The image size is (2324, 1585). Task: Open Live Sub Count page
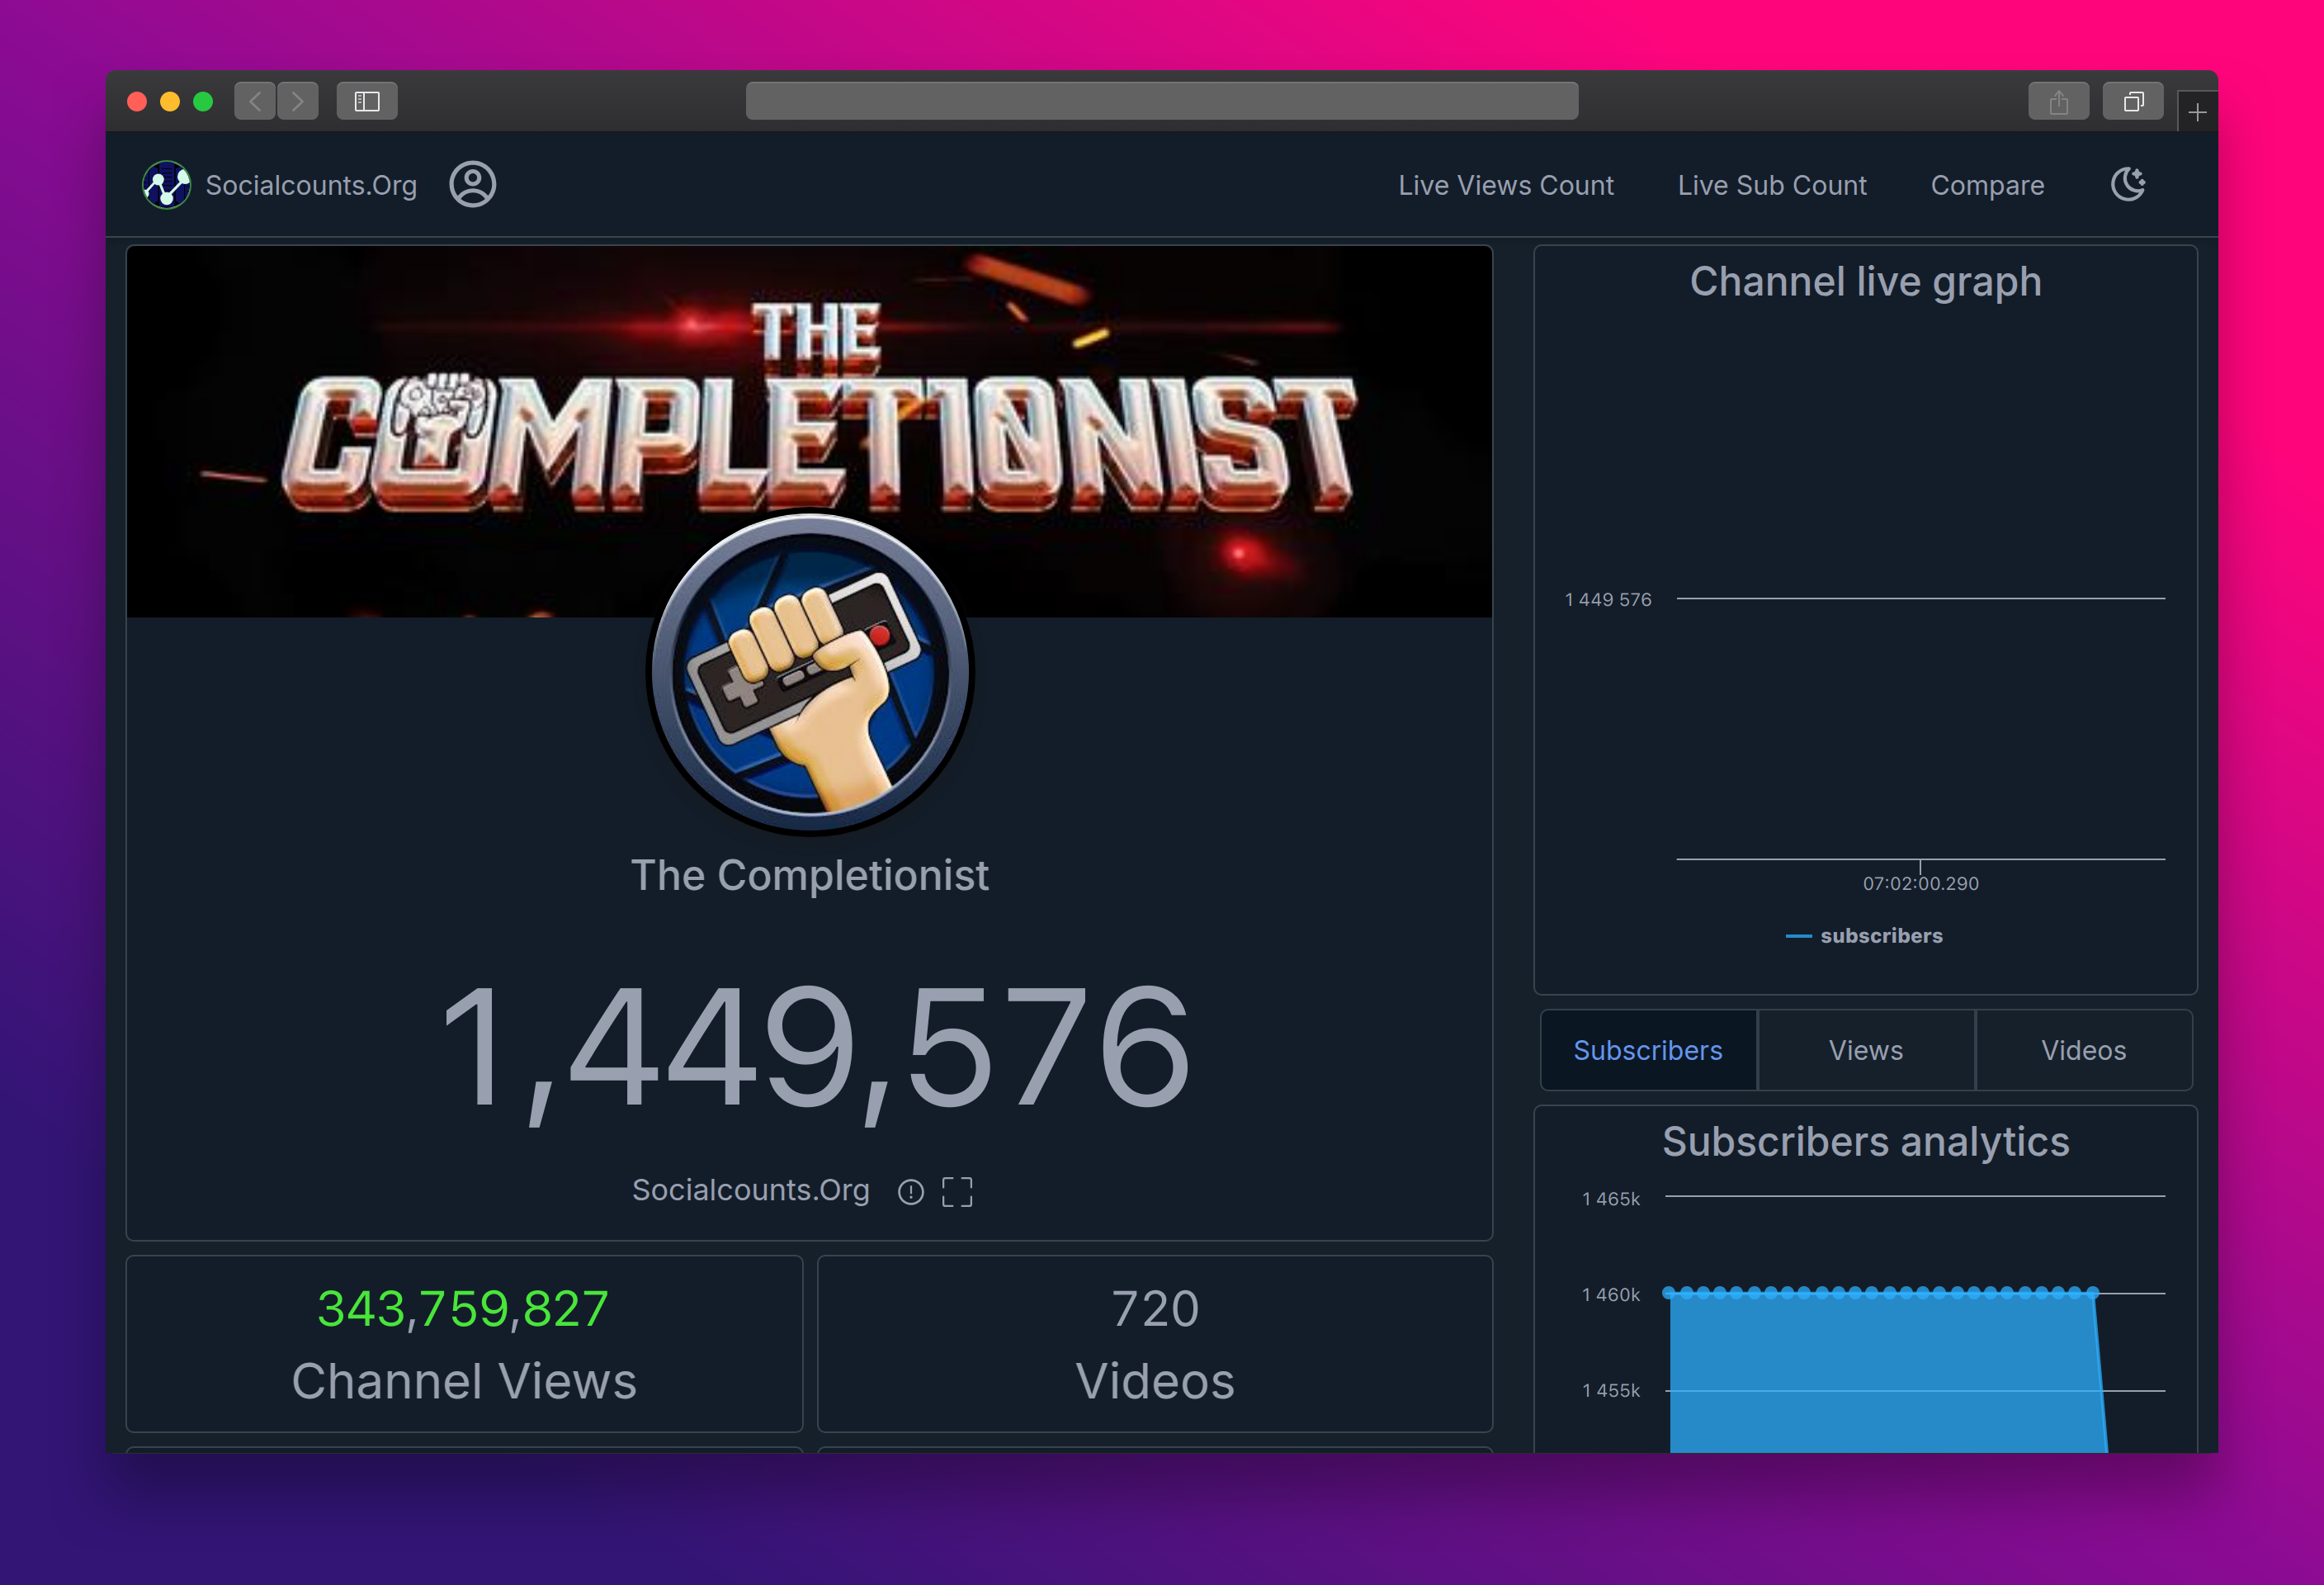pyautogui.click(x=1772, y=185)
